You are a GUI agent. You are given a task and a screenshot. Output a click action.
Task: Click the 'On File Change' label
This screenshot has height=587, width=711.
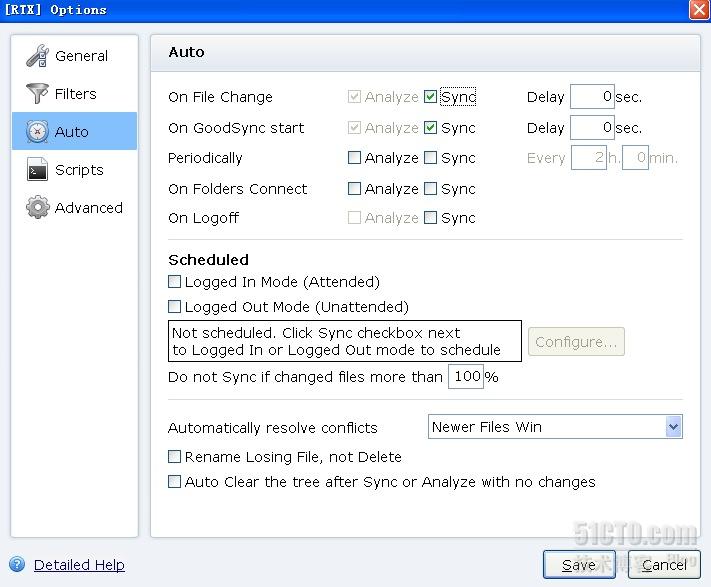point(220,97)
